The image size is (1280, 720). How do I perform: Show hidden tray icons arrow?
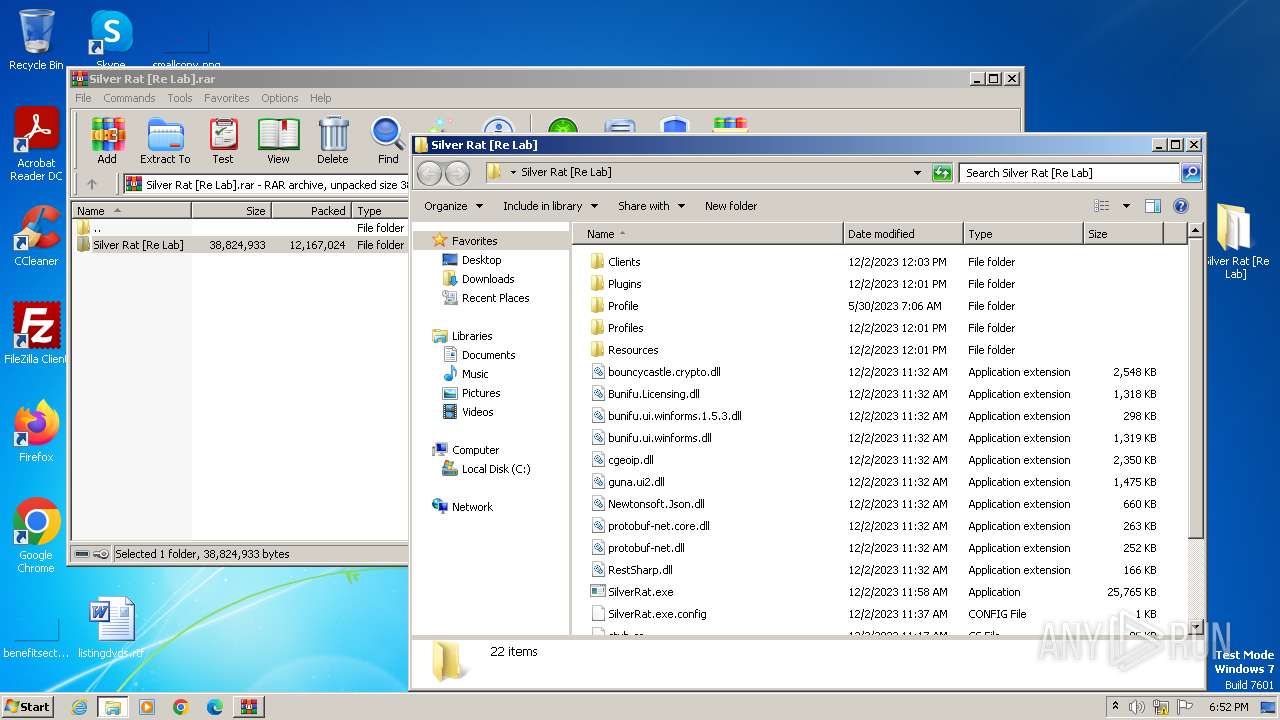pyautogui.click(x=1115, y=707)
